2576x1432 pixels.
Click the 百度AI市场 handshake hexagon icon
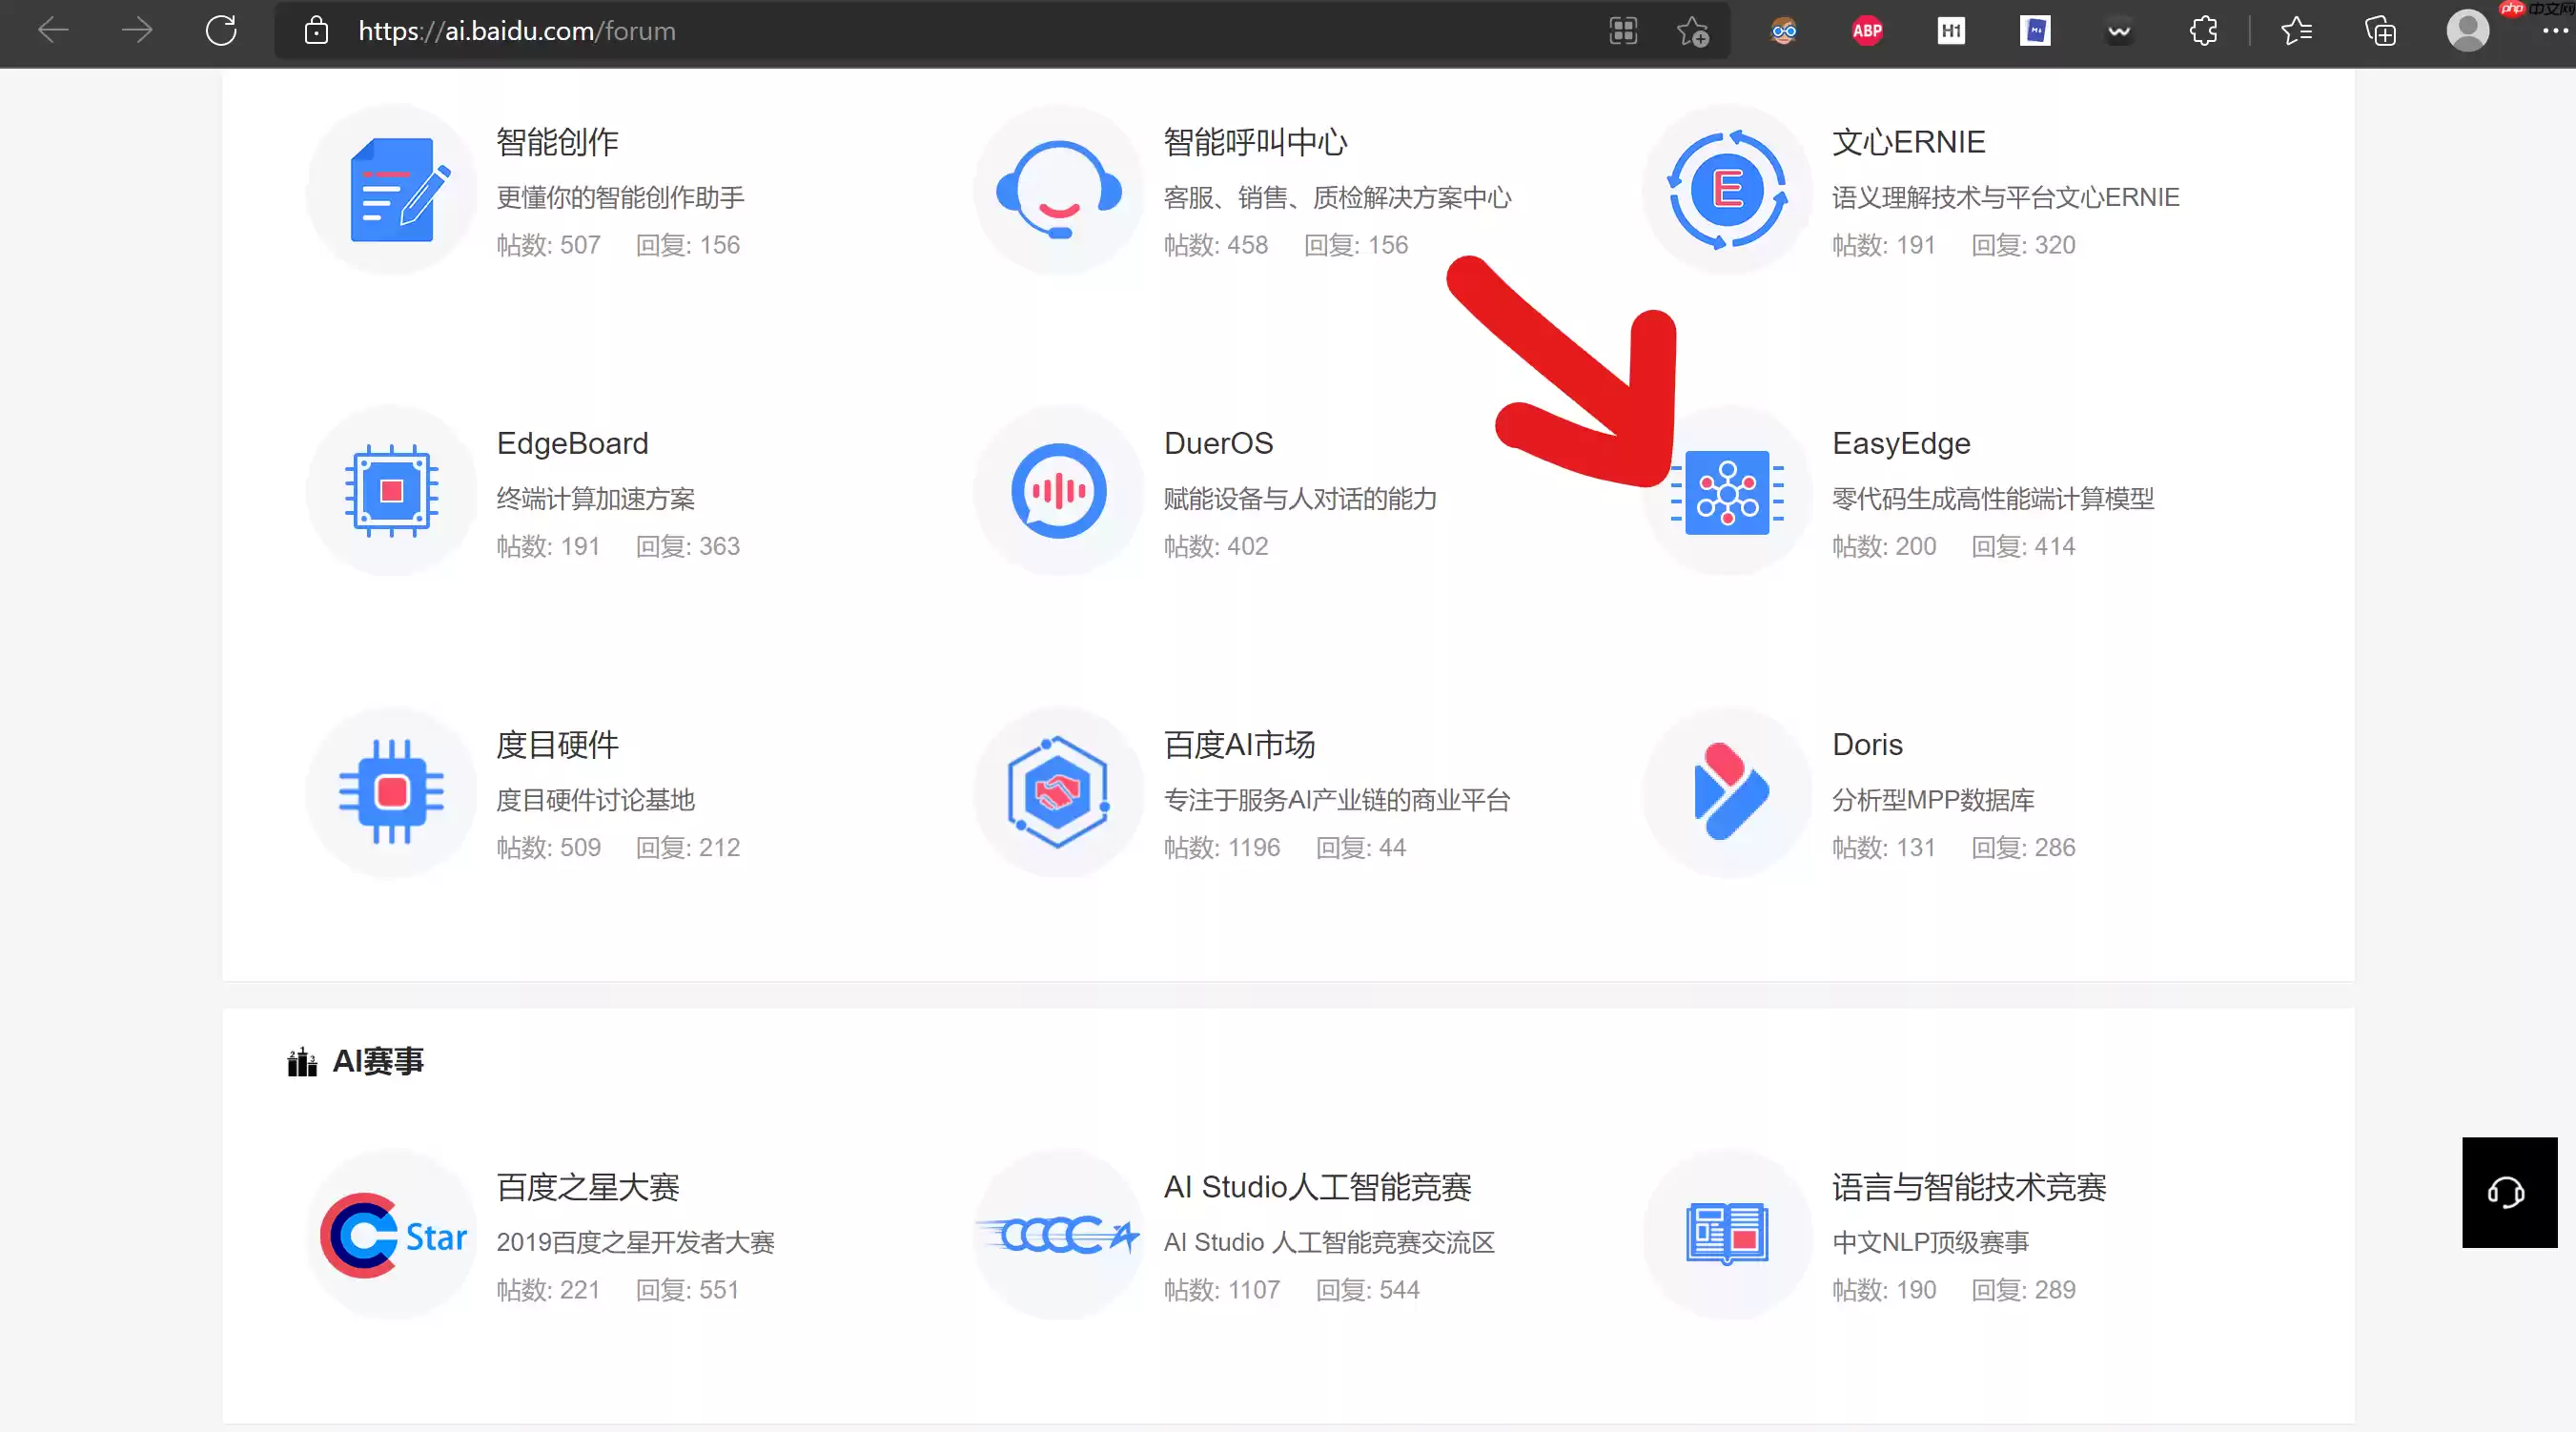coord(1057,793)
